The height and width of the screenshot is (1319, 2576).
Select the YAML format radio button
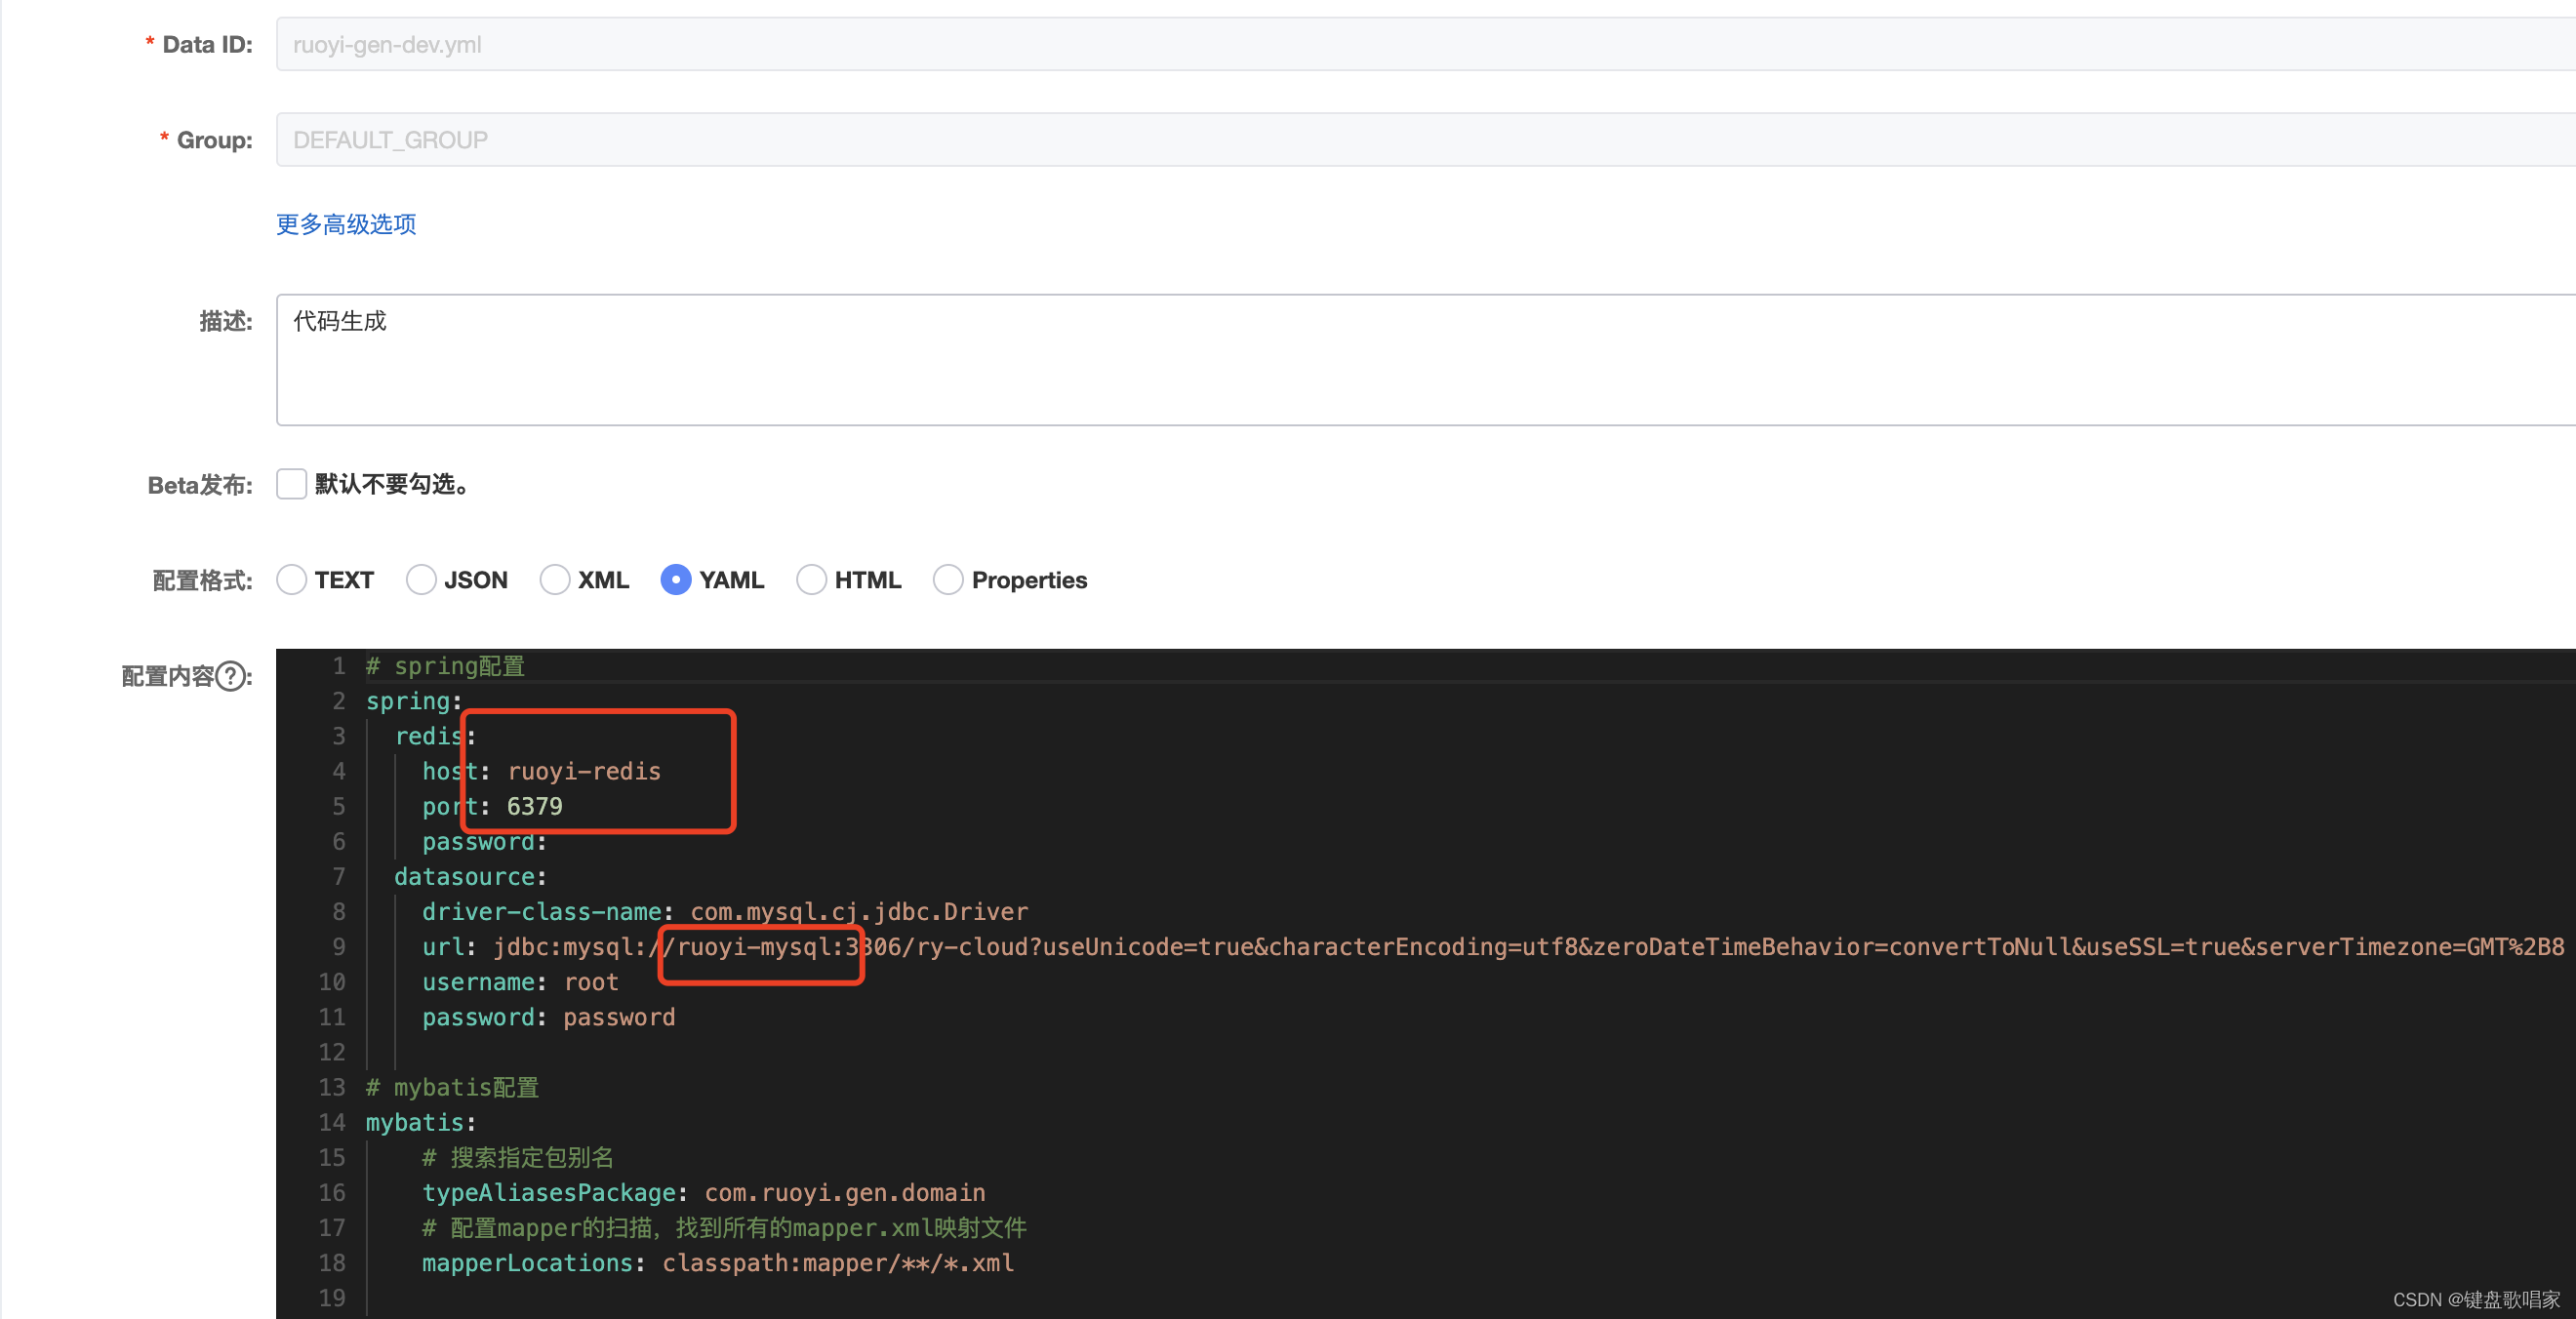pyautogui.click(x=676, y=580)
